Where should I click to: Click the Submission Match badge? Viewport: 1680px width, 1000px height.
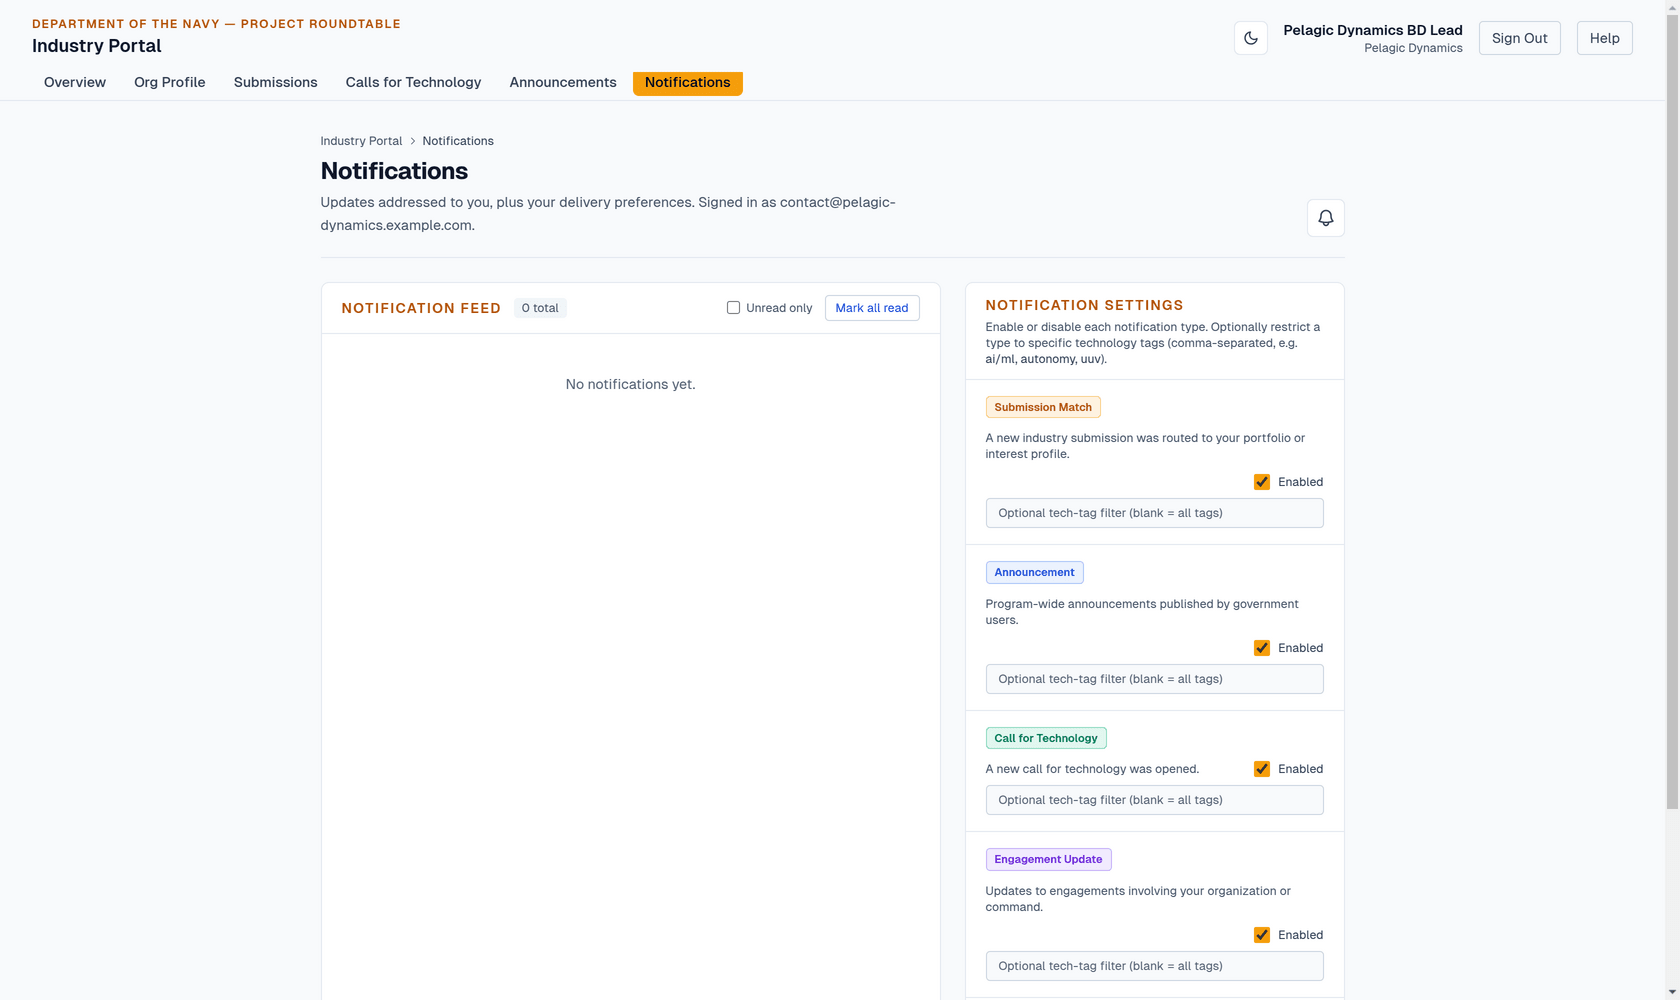point(1043,407)
